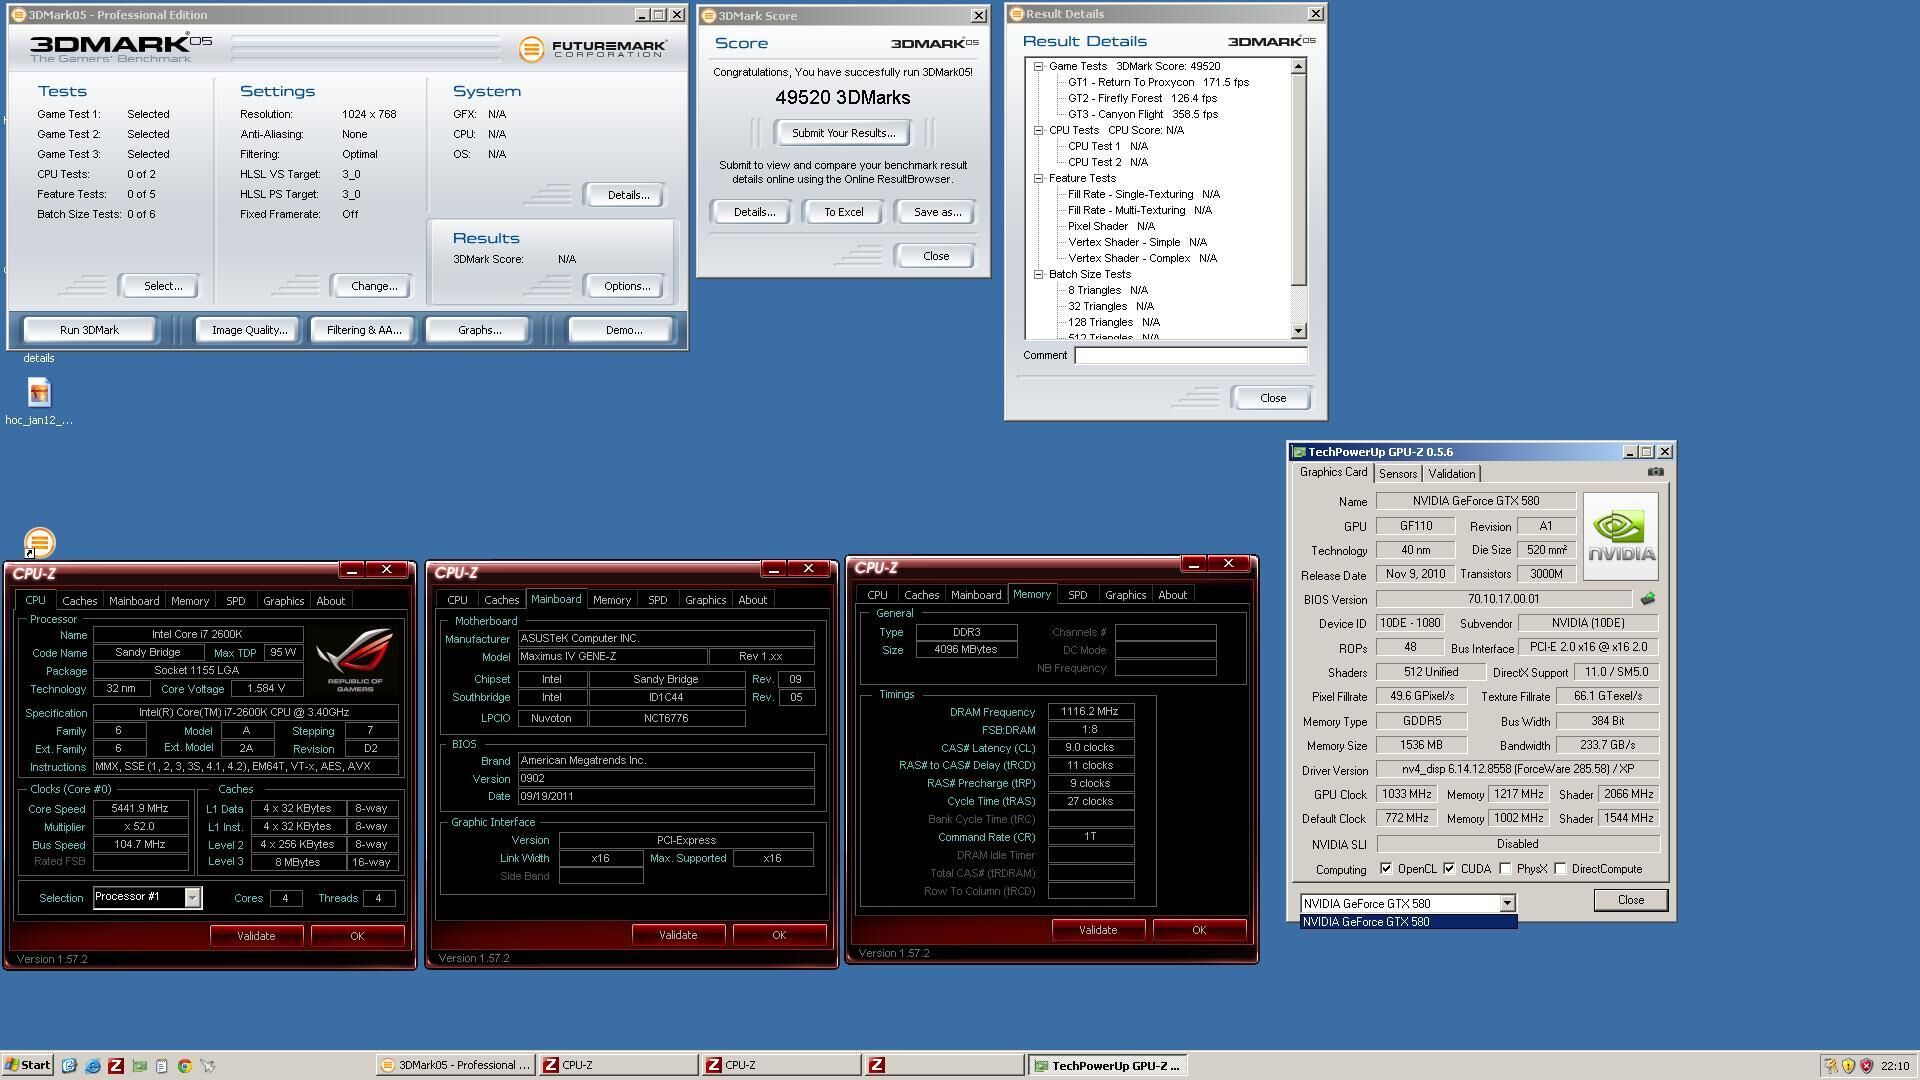This screenshot has width=1920, height=1080.
Task: Click the NVIDIA logo in GPU-Z
Action: (1620, 536)
